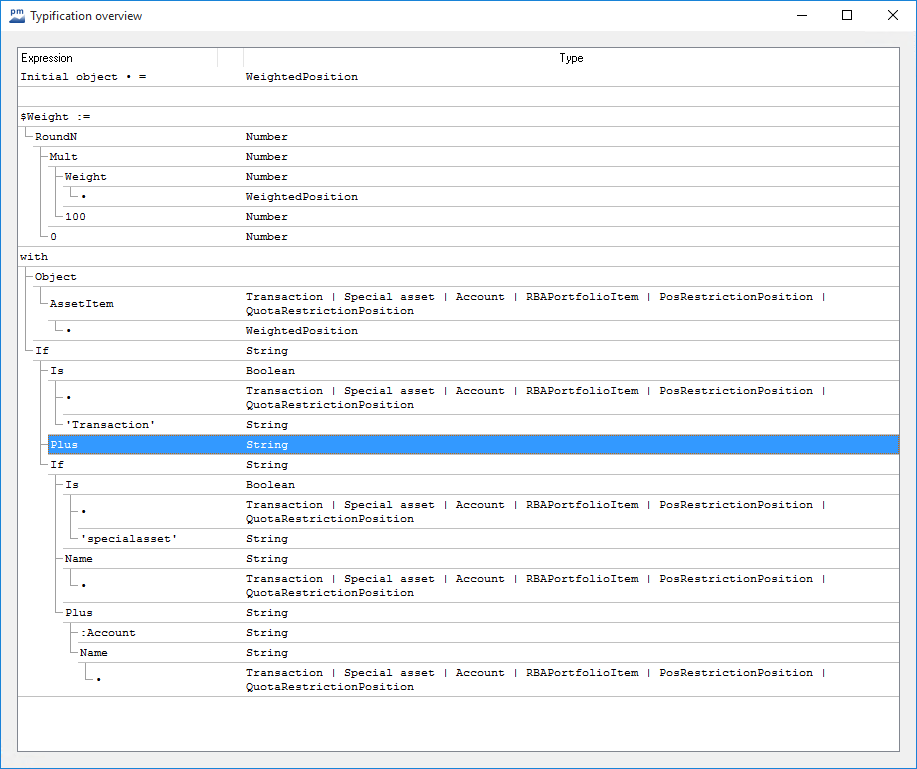Click the Type column header
This screenshot has height=769, width=917.
point(570,58)
